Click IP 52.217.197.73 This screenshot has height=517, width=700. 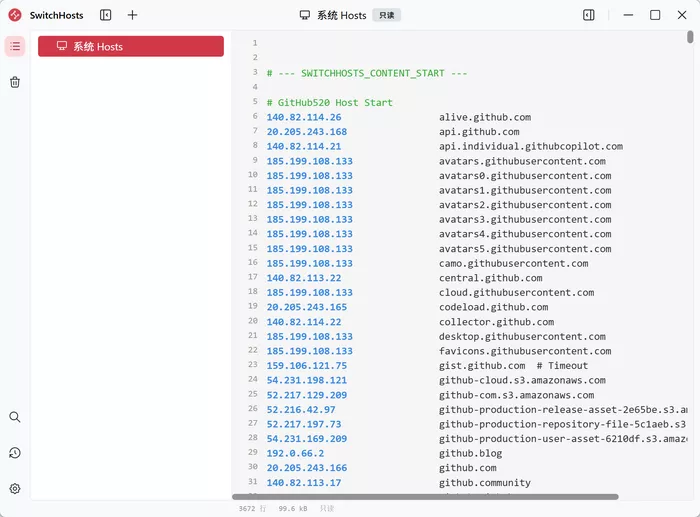click(x=304, y=424)
